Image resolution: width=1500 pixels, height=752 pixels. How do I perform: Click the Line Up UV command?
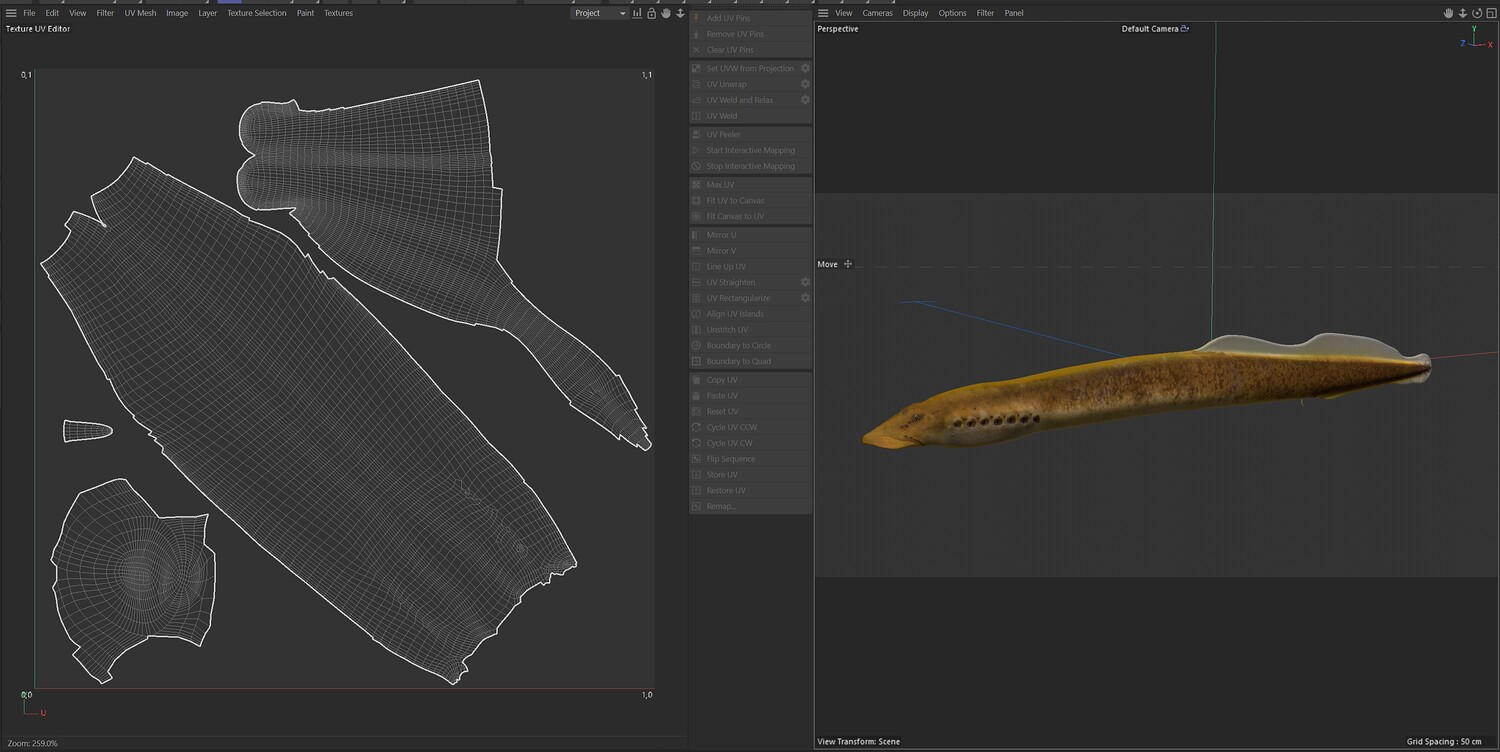751,267
